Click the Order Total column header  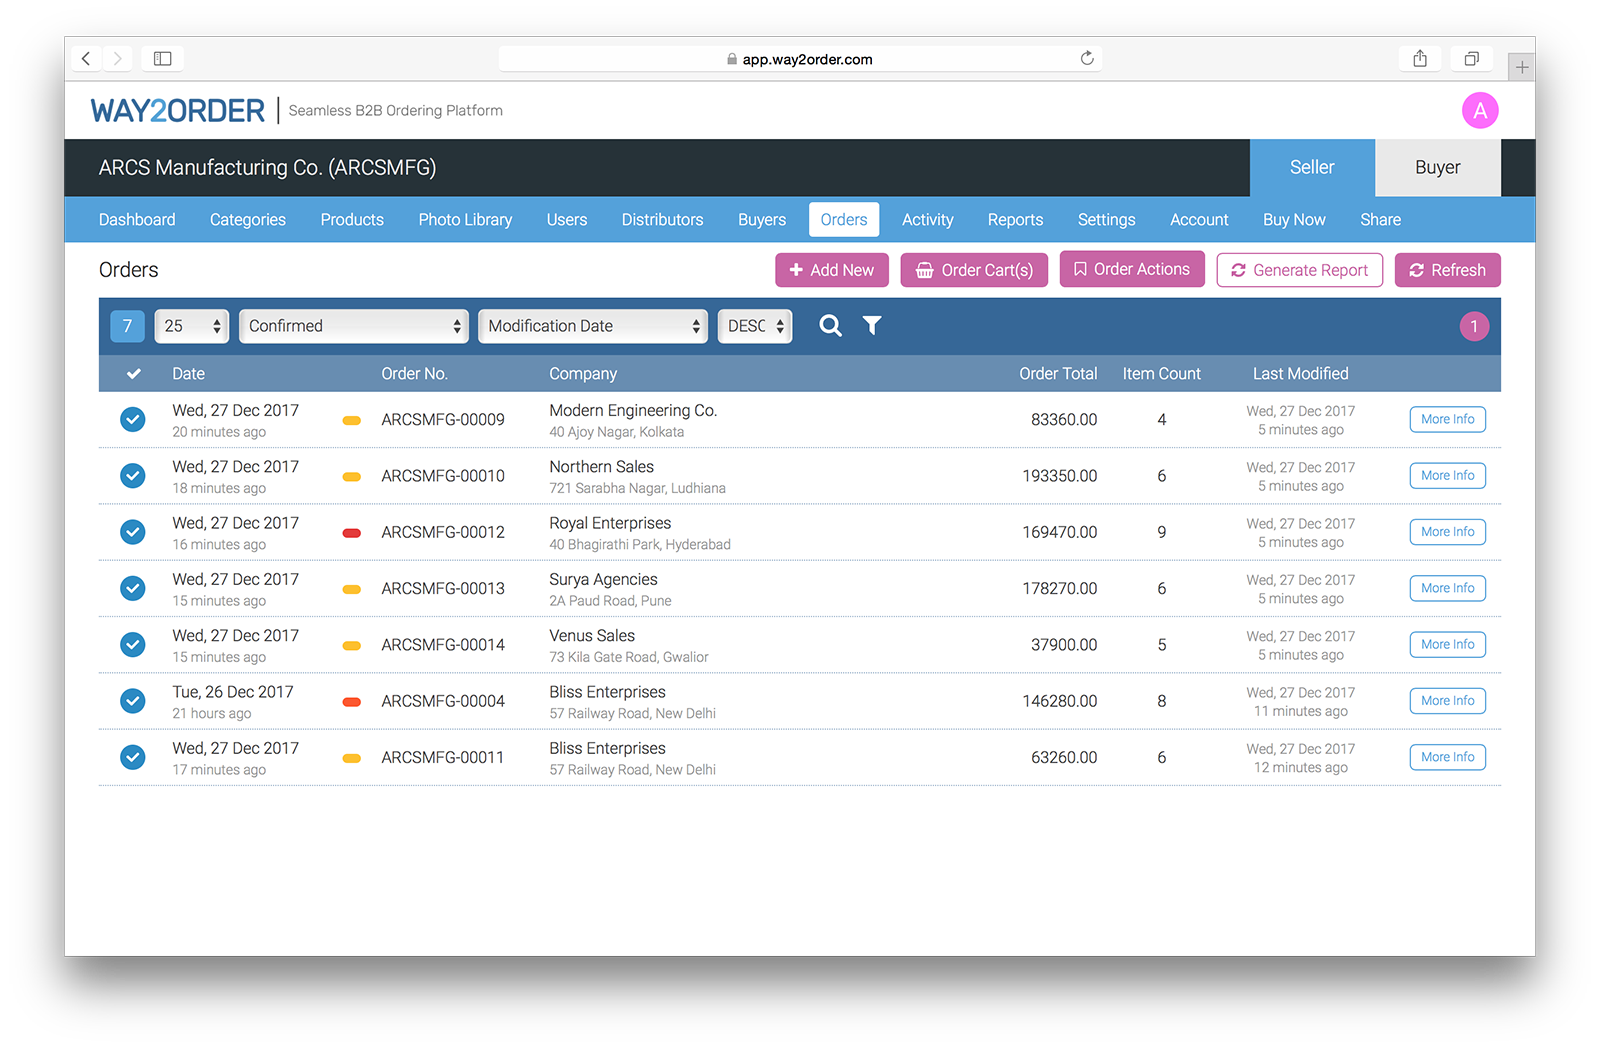1058,374
